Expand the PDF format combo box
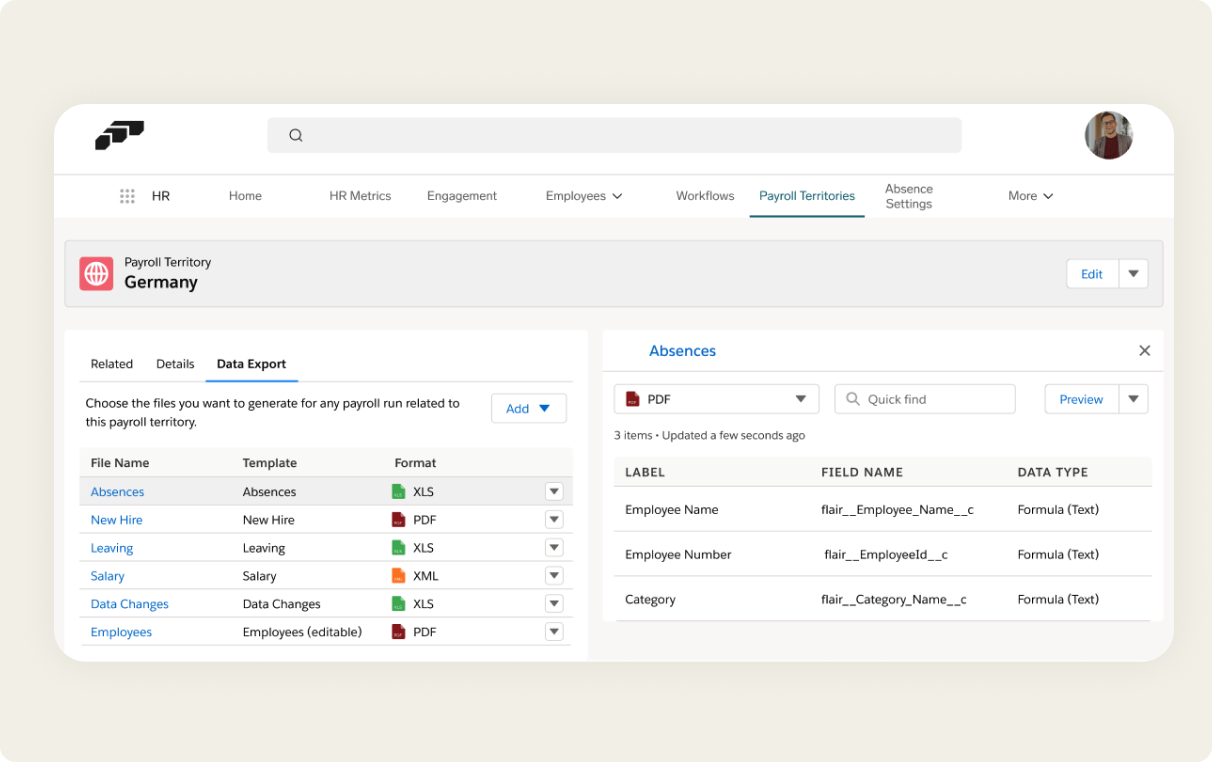Screen dimensions: 1212x762 tap(717, 399)
